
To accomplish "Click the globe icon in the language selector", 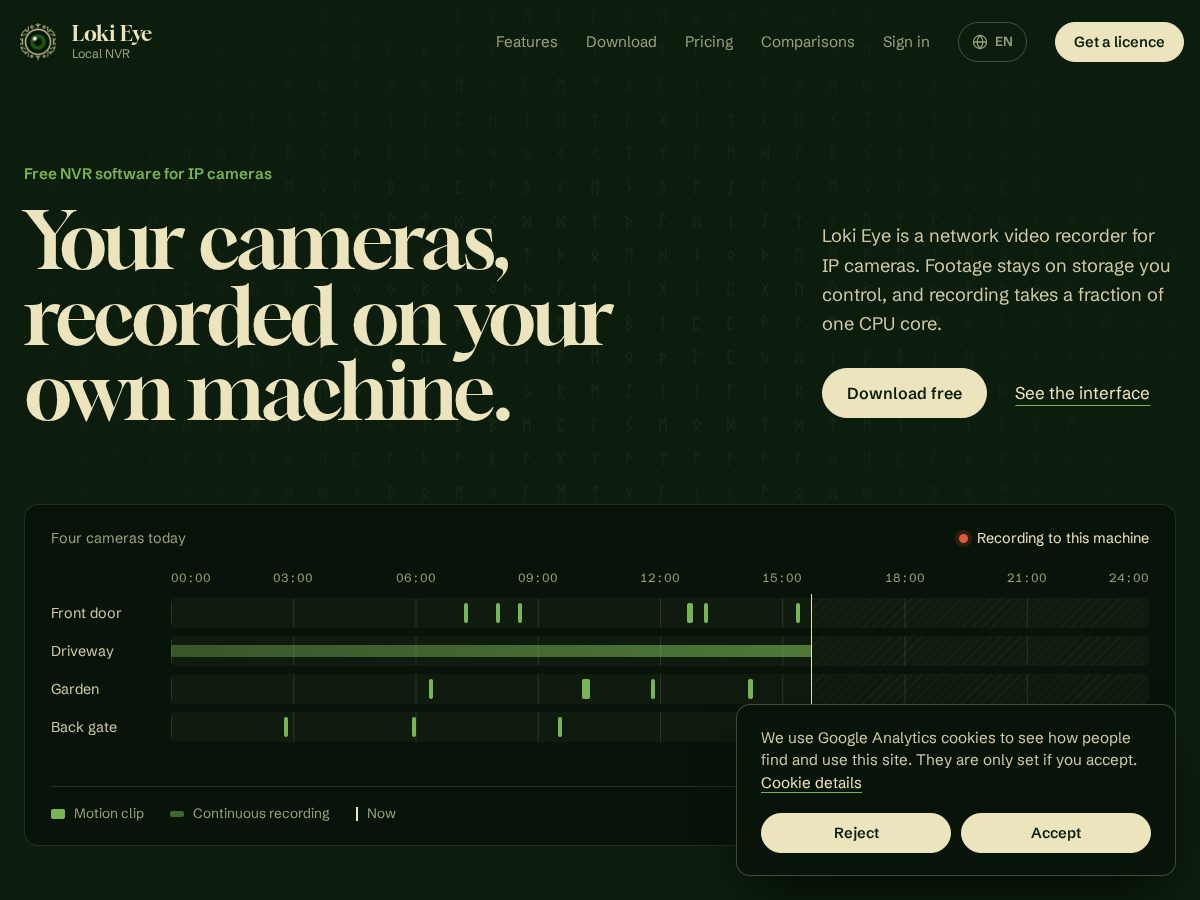I will [980, 42].
